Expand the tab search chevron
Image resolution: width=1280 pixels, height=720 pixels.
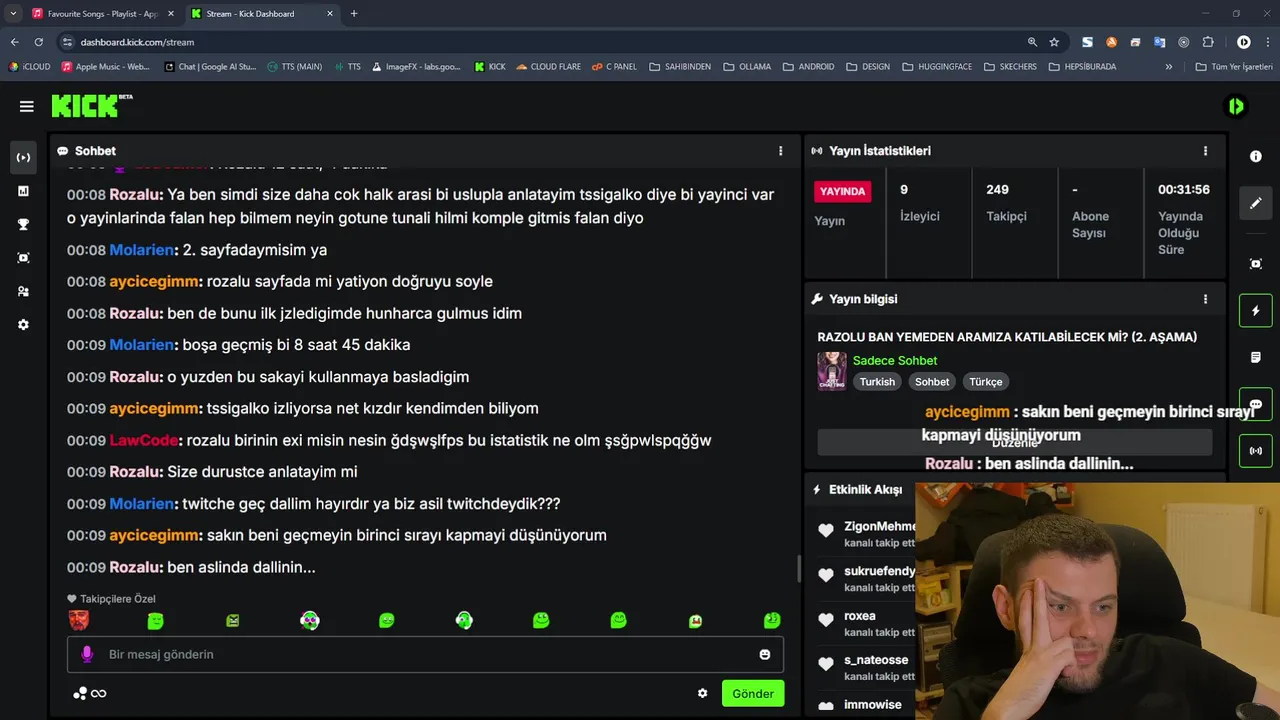[13, 14]
